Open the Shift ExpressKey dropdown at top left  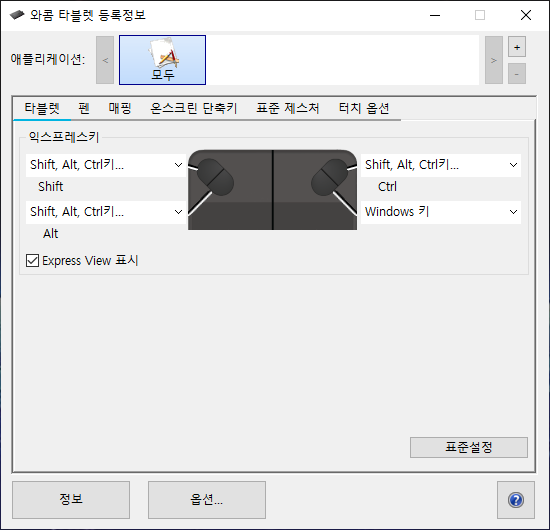tap(106, 165)
